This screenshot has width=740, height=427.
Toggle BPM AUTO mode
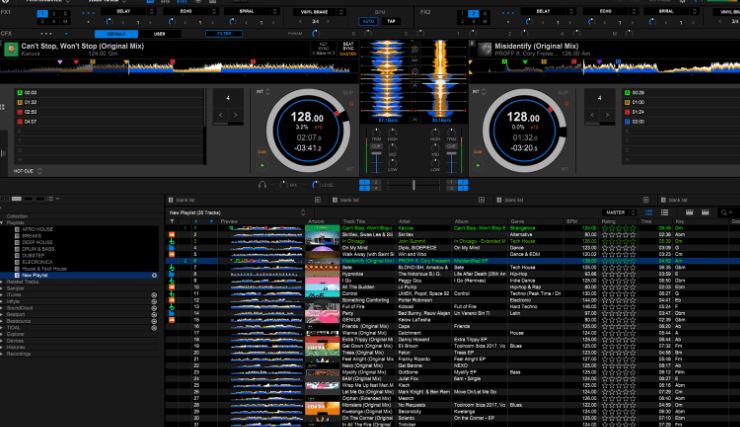pos(368,21)
